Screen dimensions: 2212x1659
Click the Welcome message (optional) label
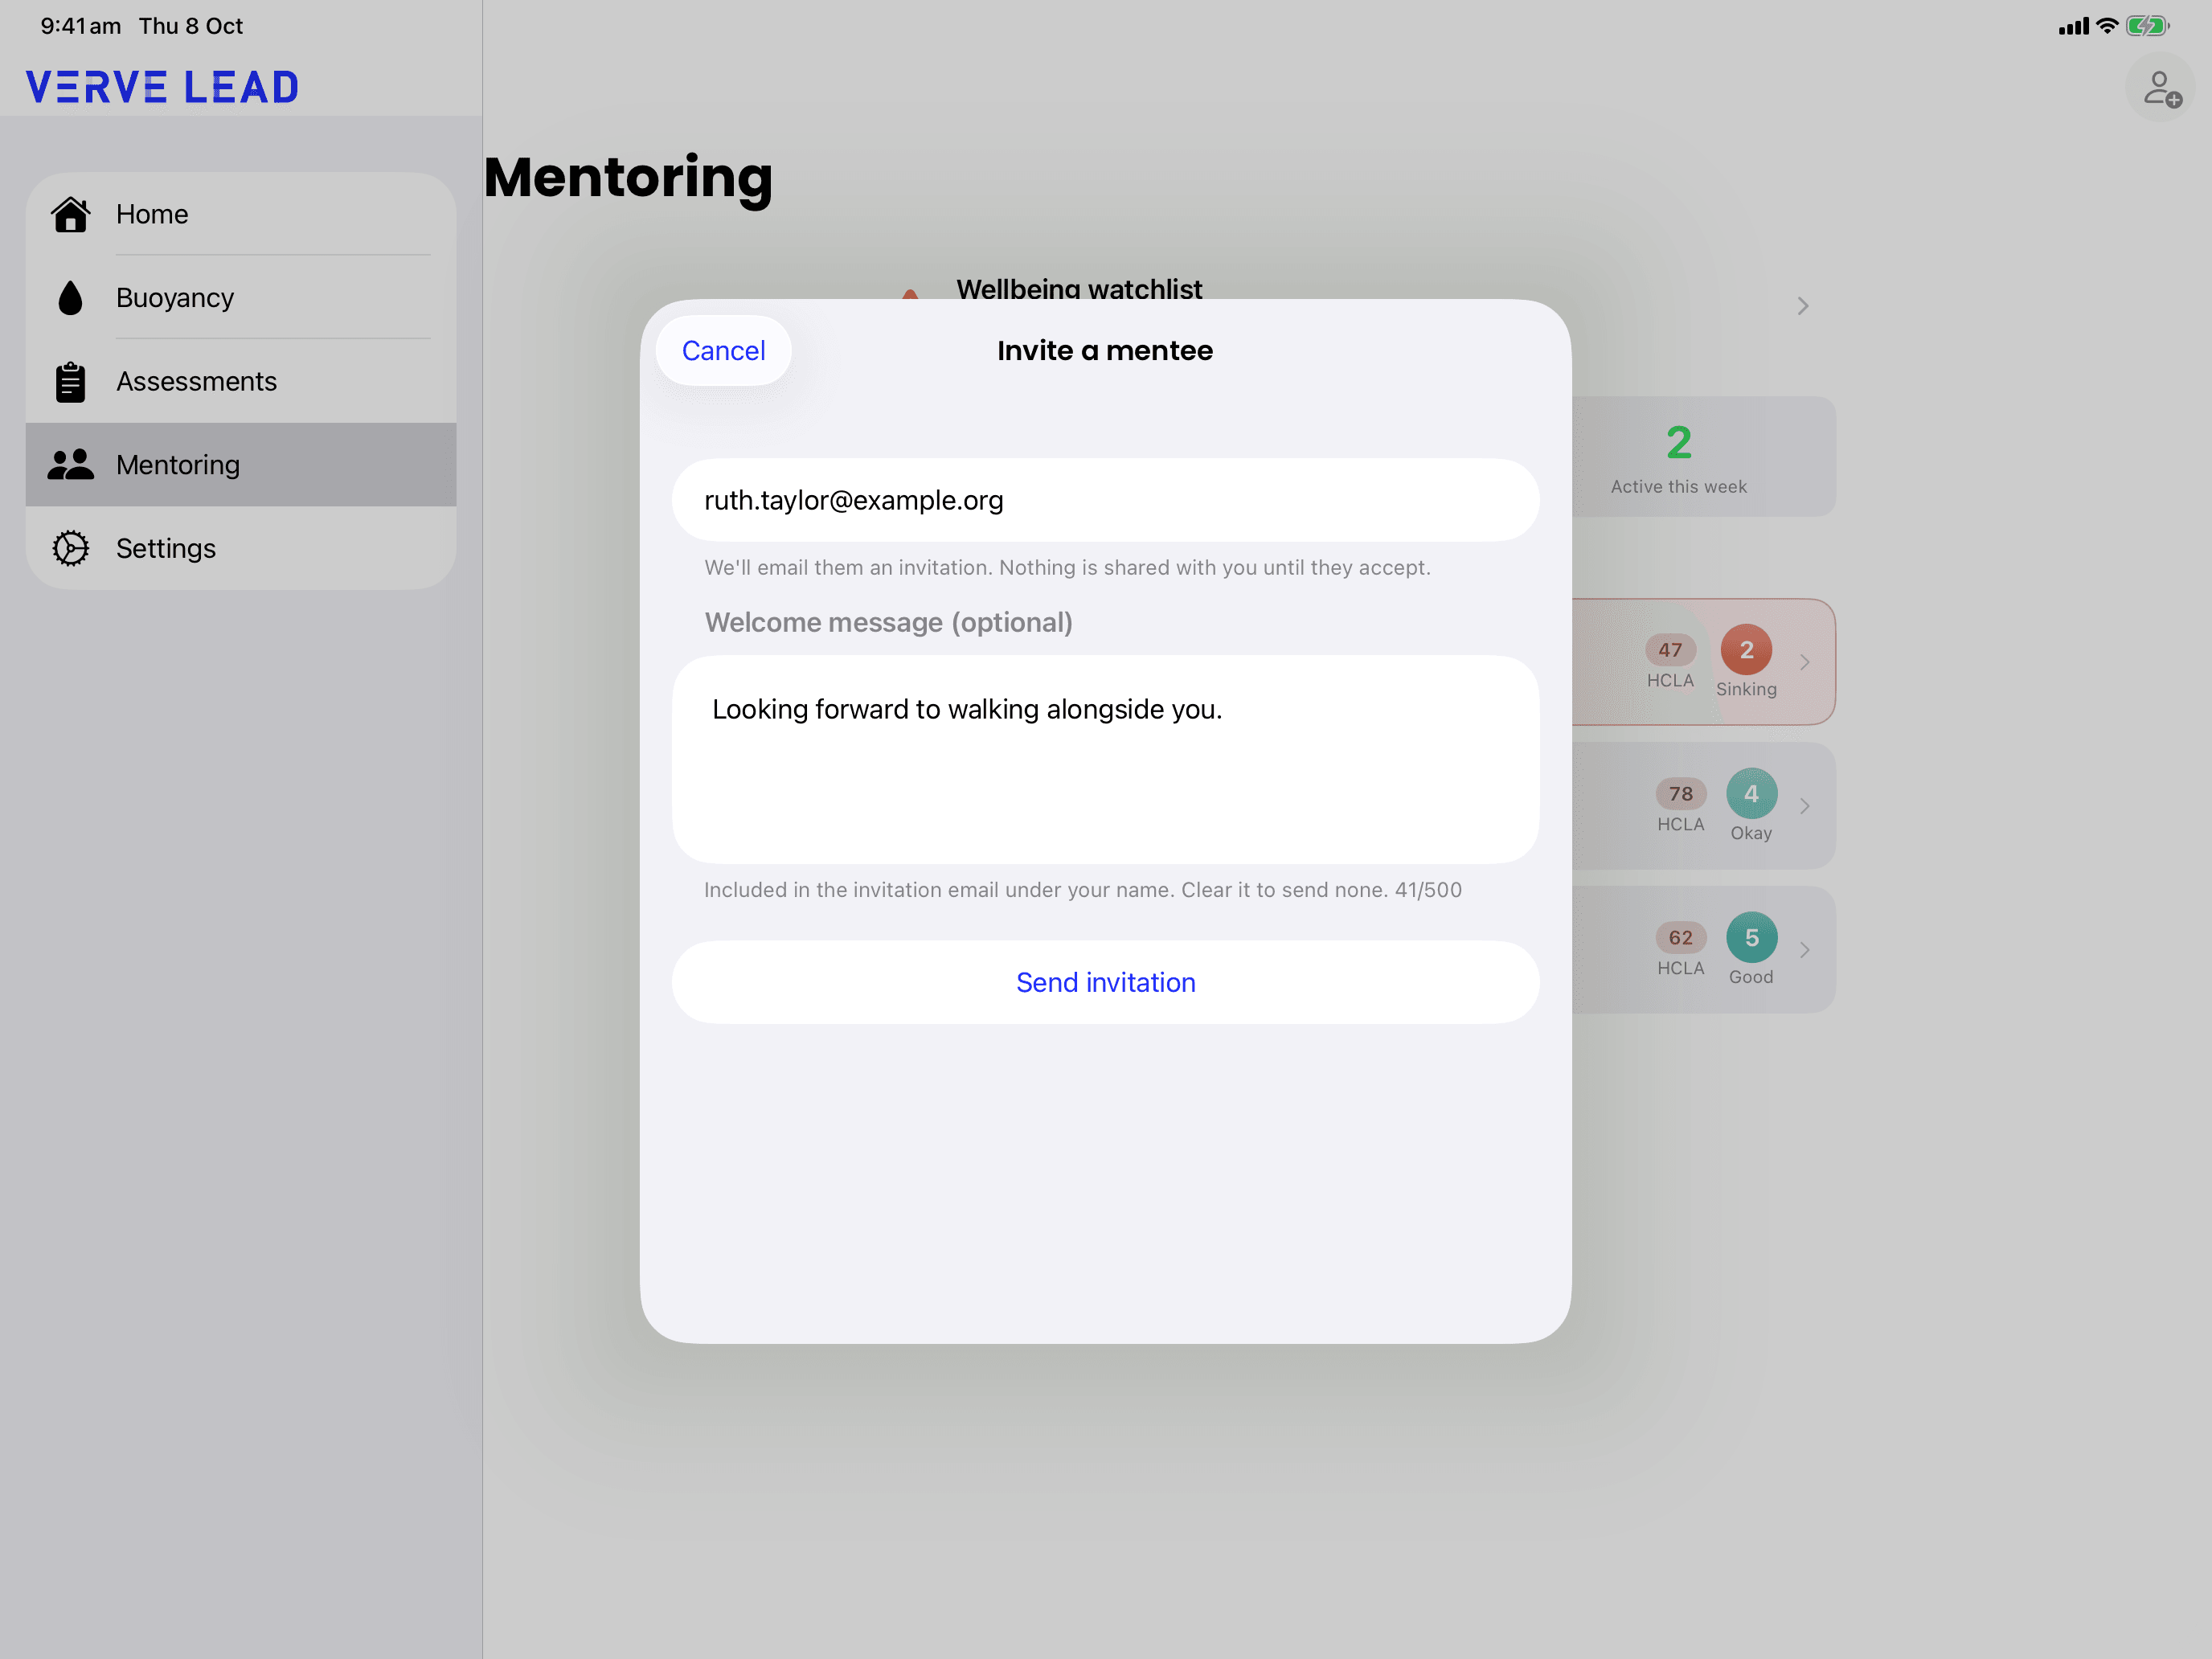[x=888, y=622]
